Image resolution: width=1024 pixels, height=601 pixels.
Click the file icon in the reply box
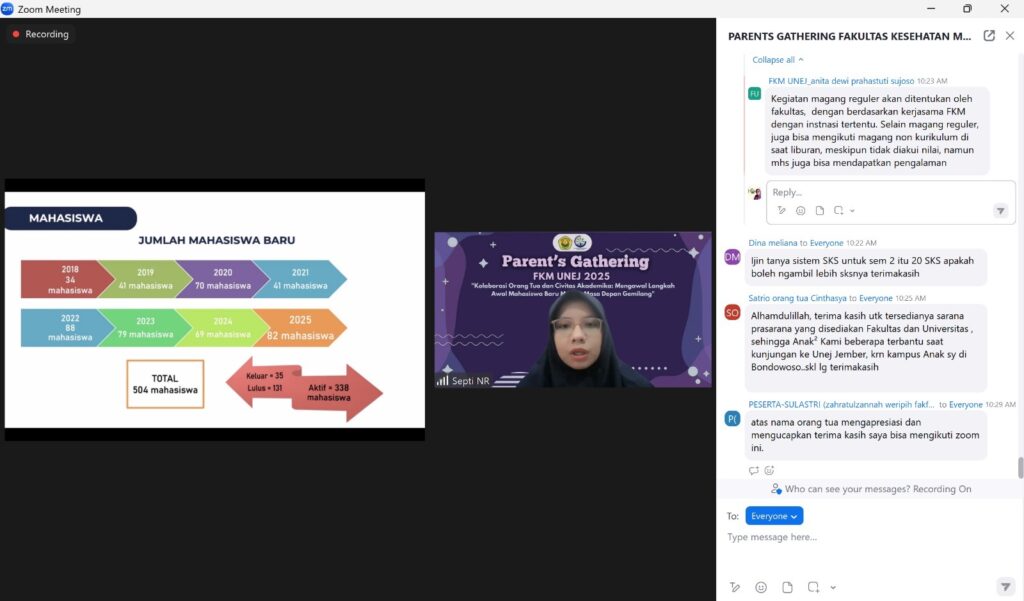[x=819, y=211]
